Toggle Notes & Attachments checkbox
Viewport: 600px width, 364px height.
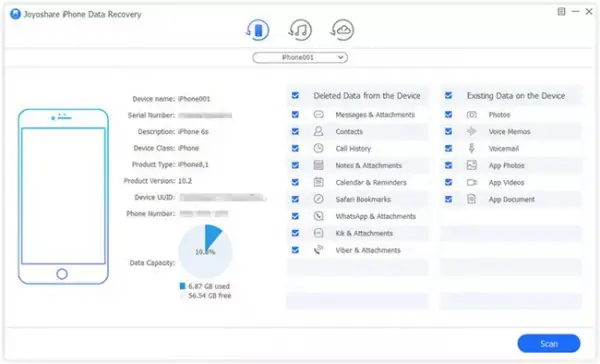[x=295, y=165]
